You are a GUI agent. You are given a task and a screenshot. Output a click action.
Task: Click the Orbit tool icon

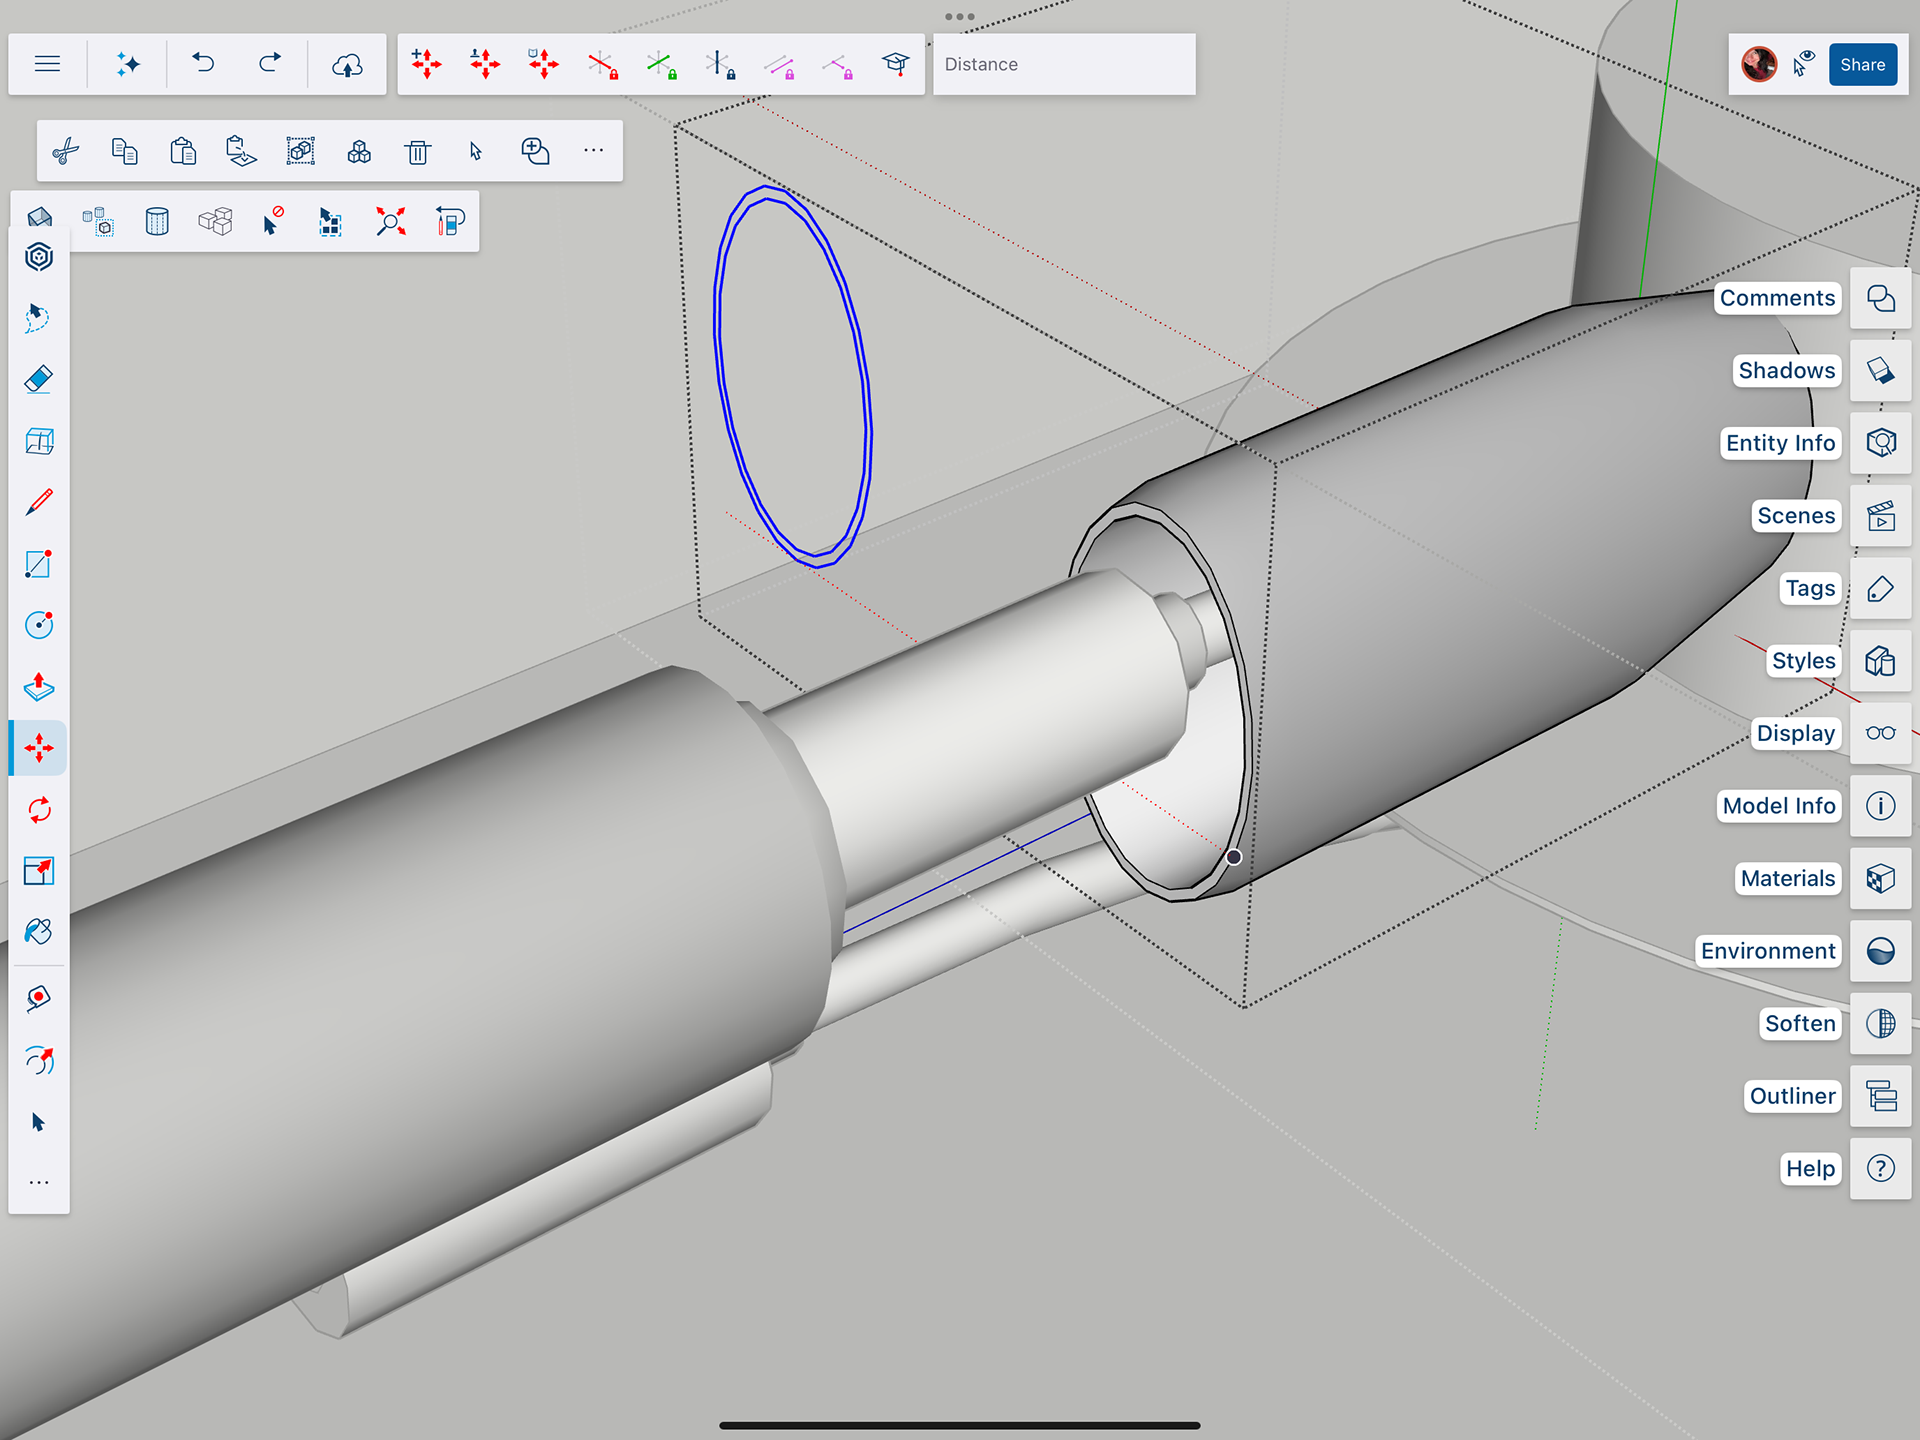(x=38, y=1060)
